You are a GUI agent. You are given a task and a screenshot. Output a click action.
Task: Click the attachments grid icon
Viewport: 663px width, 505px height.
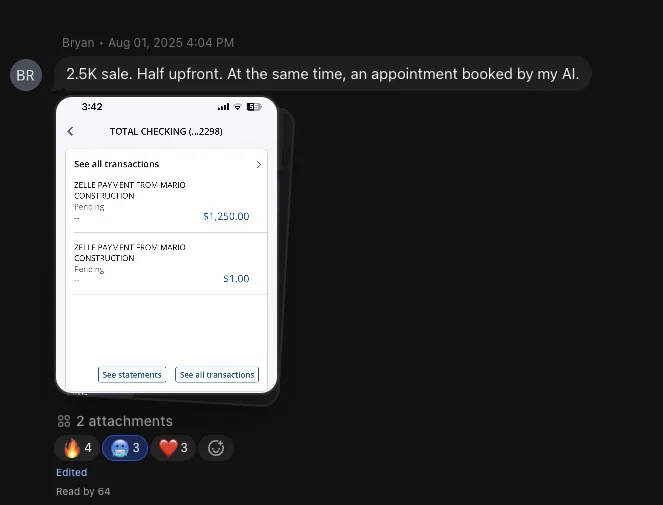[64, 421]
